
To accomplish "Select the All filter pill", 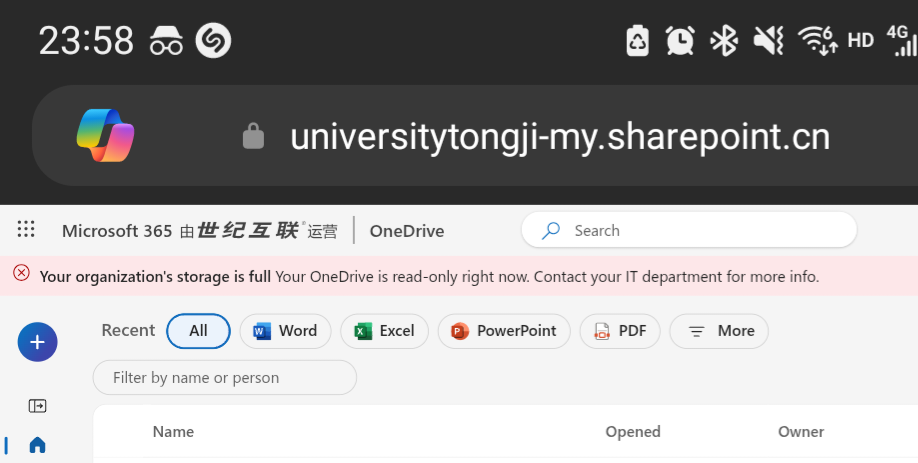I will click(198, 331).
